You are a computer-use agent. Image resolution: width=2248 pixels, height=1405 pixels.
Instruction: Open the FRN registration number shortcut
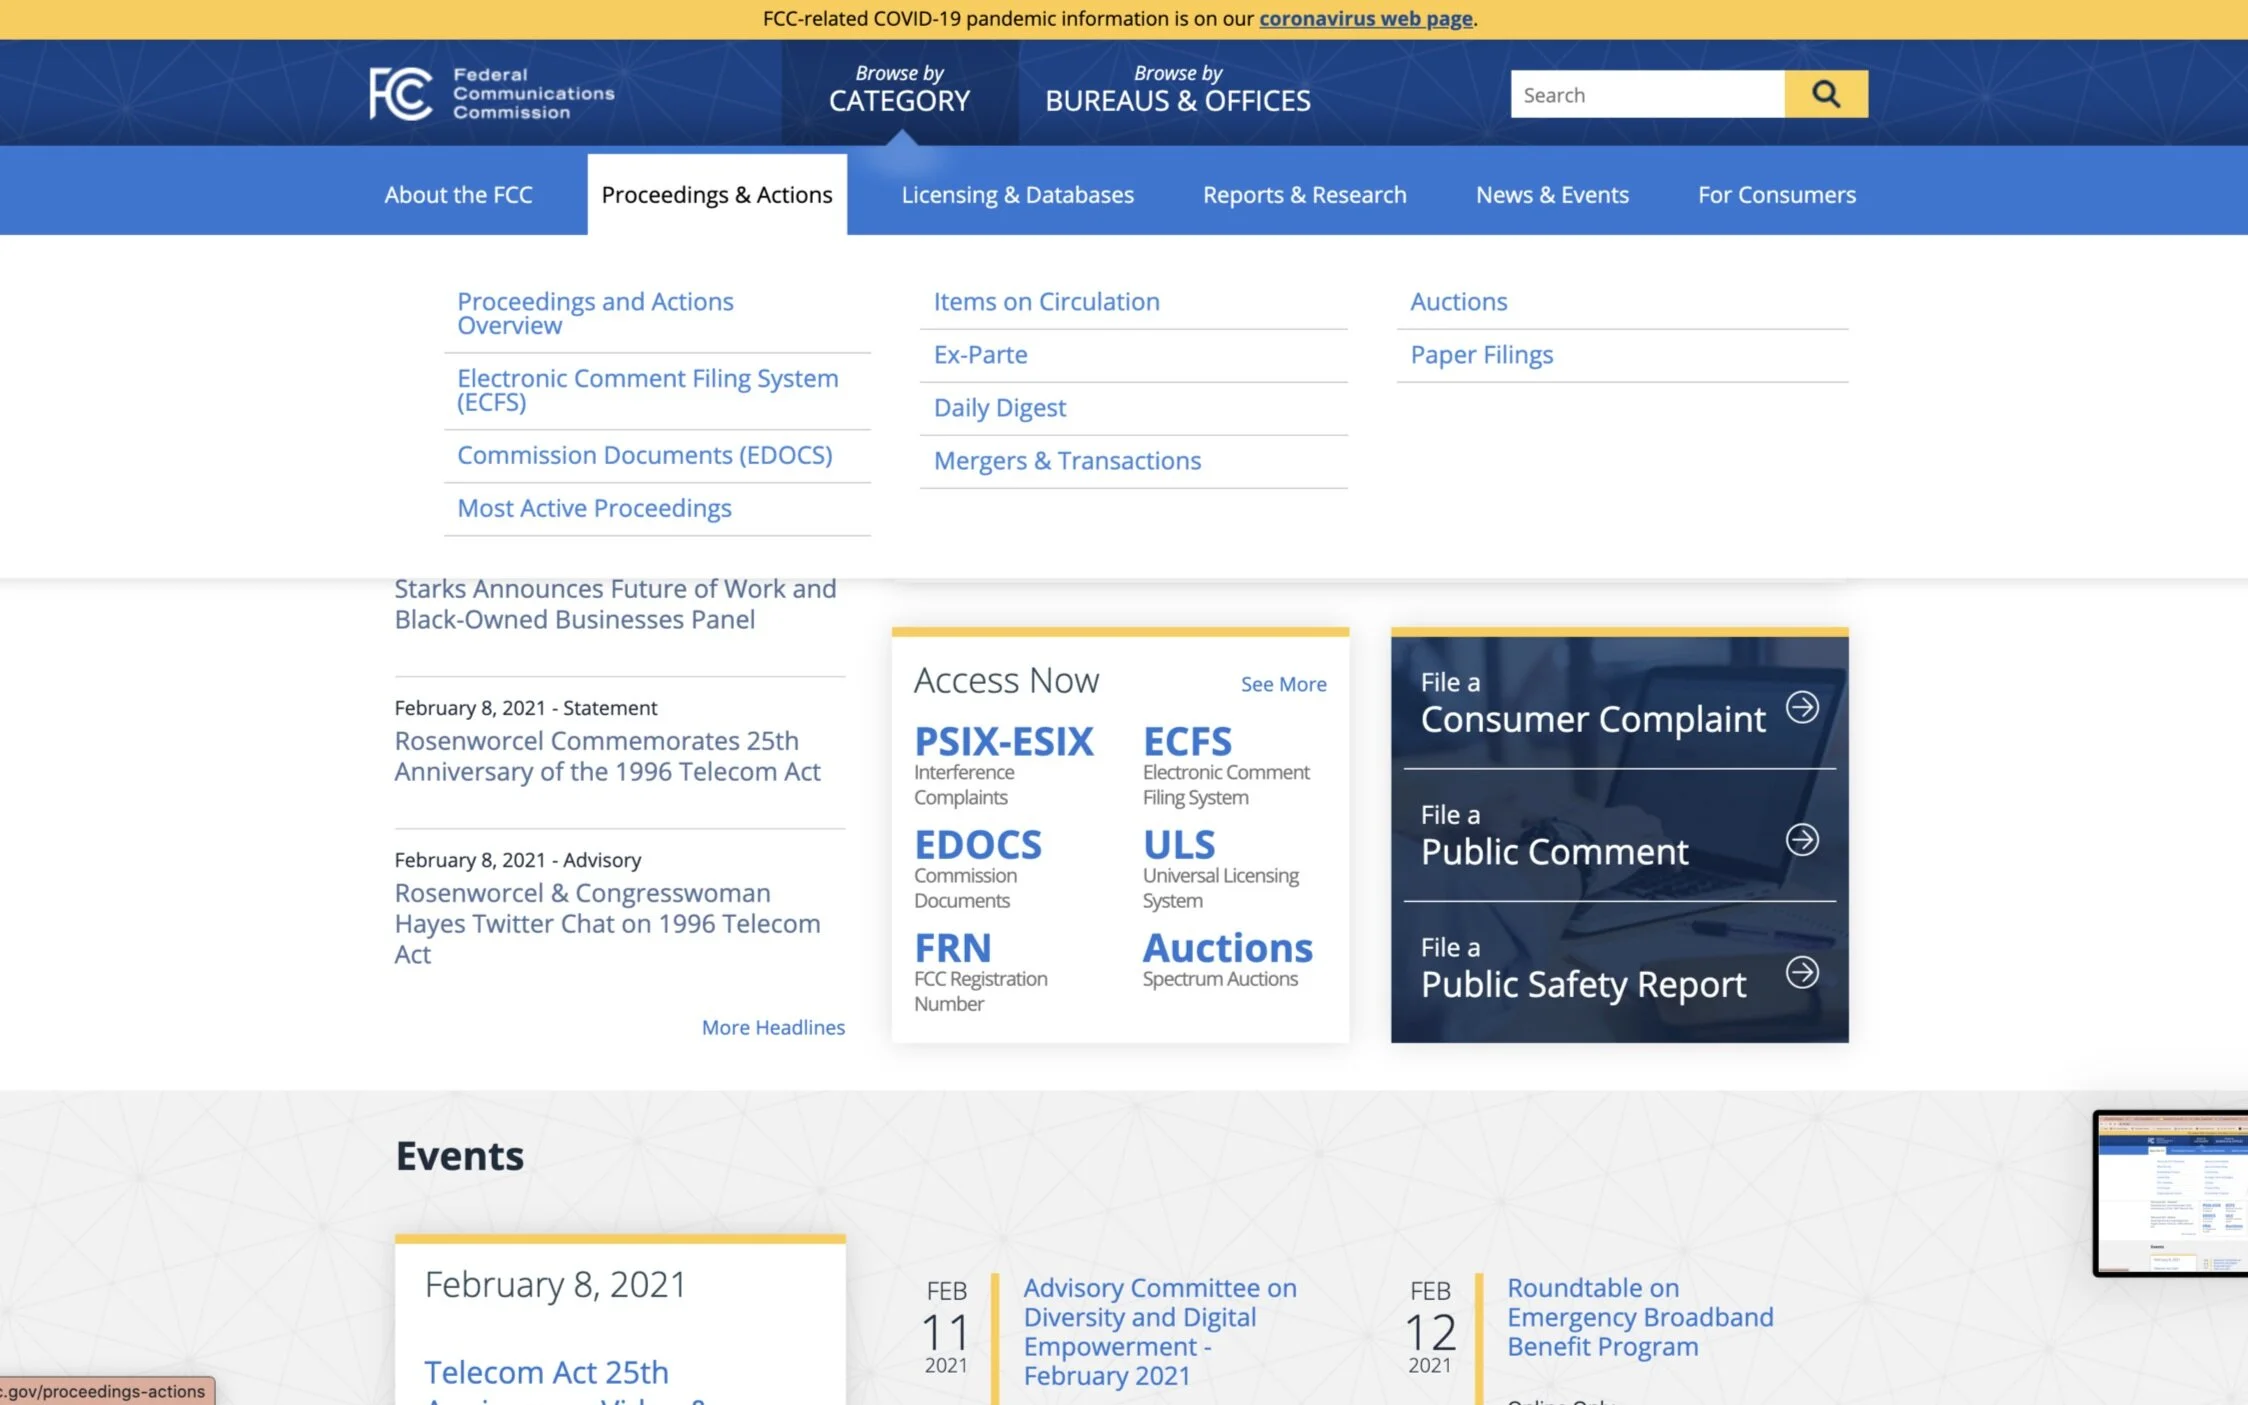click(953, 948)
